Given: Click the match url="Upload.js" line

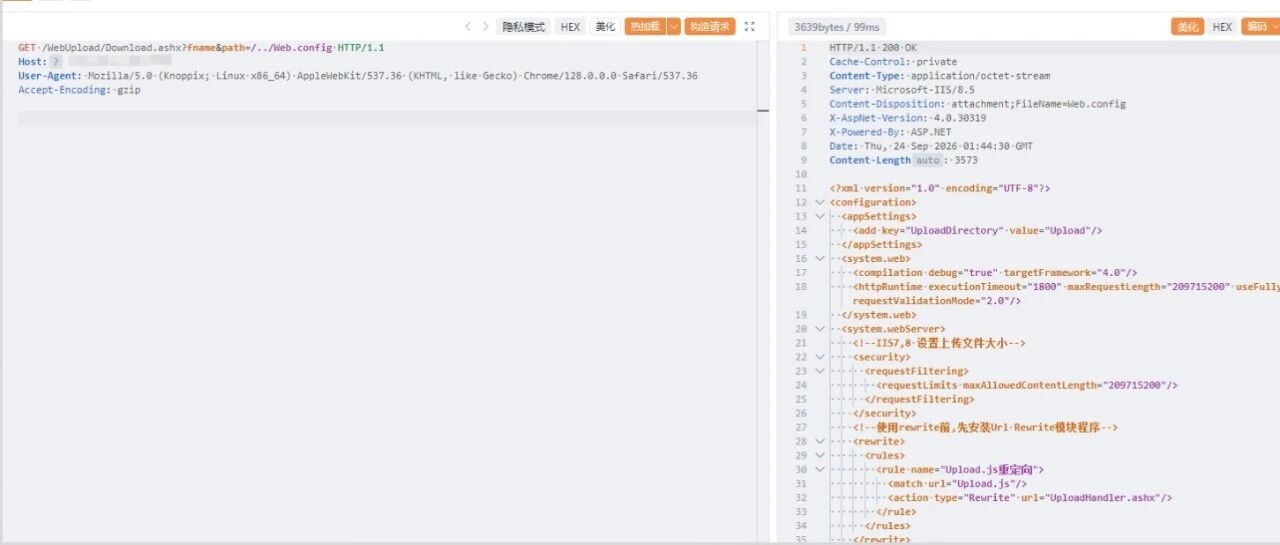Looking at the screenshot, I should click(957, 483).
